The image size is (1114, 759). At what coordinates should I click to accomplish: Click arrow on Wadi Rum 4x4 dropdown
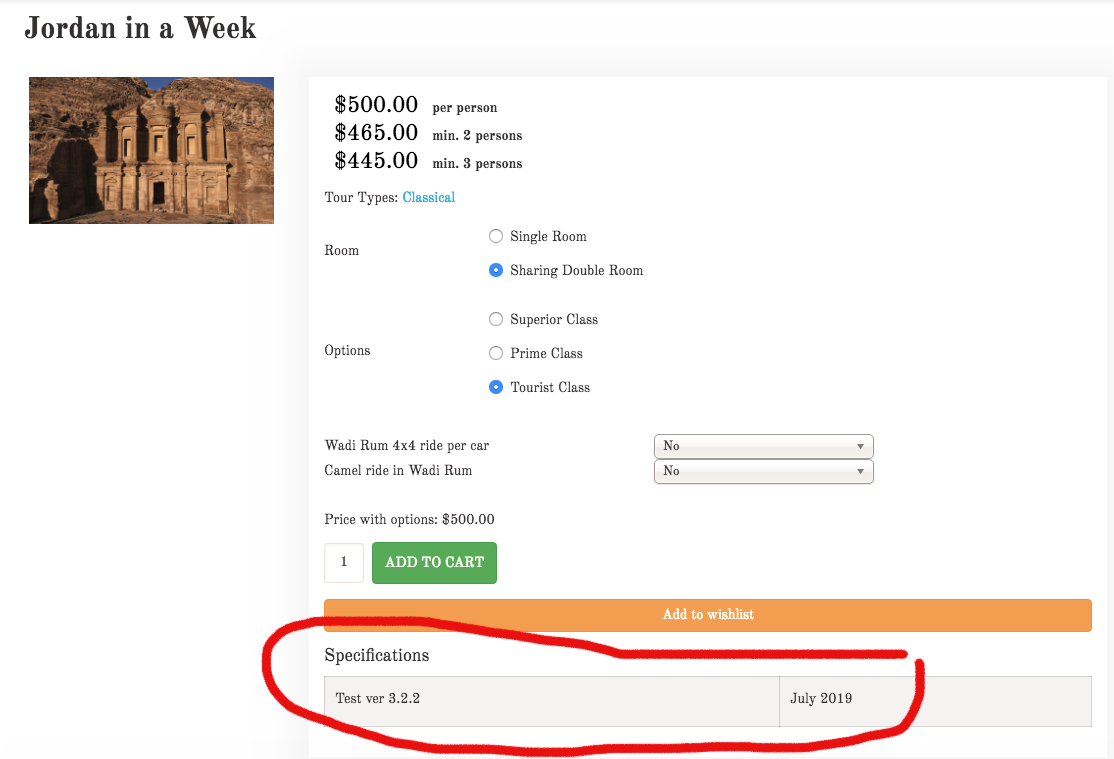(860, 446)
